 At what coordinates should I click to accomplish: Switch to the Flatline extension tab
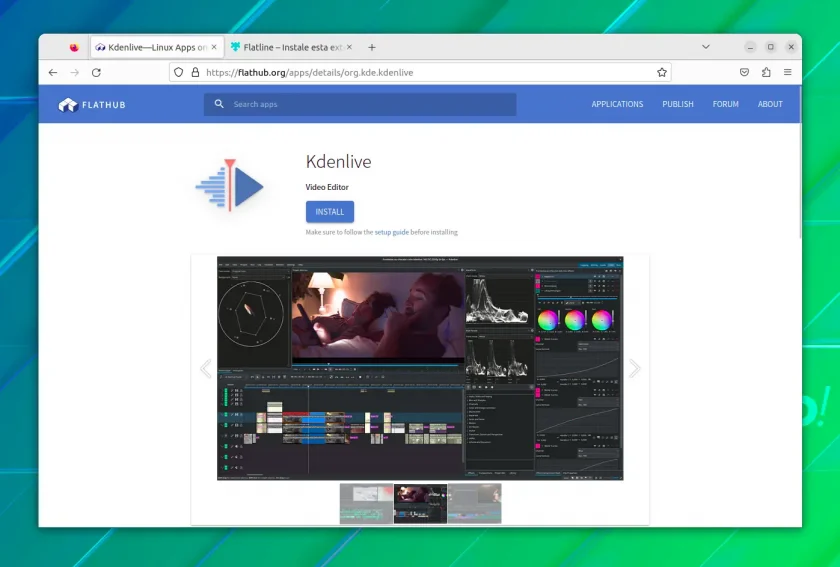(x=292, y=47)
